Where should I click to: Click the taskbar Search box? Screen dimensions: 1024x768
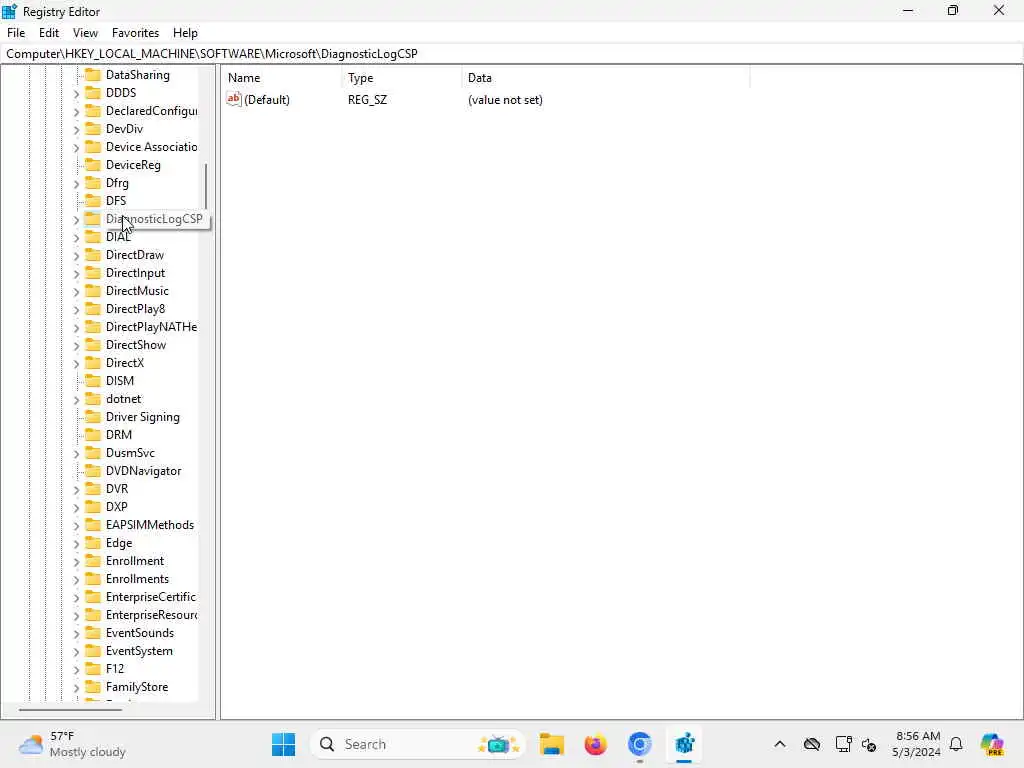click(418, 744)
